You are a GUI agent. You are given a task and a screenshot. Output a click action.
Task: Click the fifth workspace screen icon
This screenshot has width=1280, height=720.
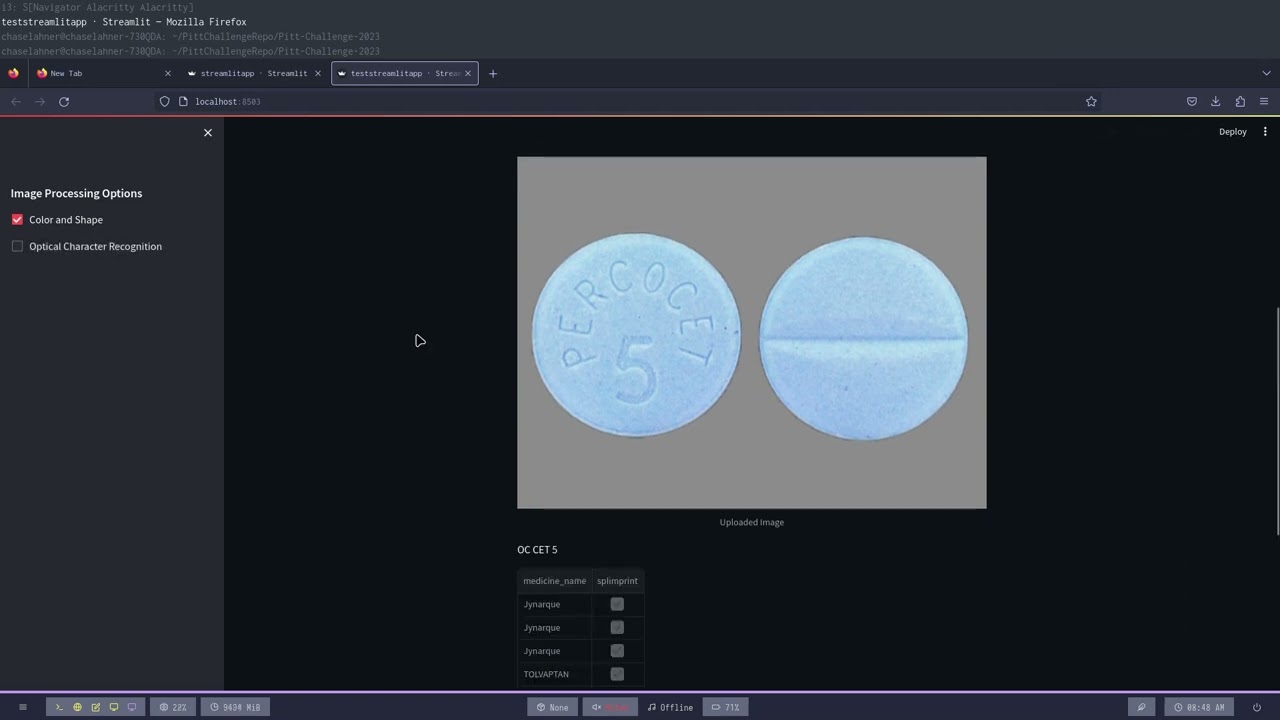point(131,707)
